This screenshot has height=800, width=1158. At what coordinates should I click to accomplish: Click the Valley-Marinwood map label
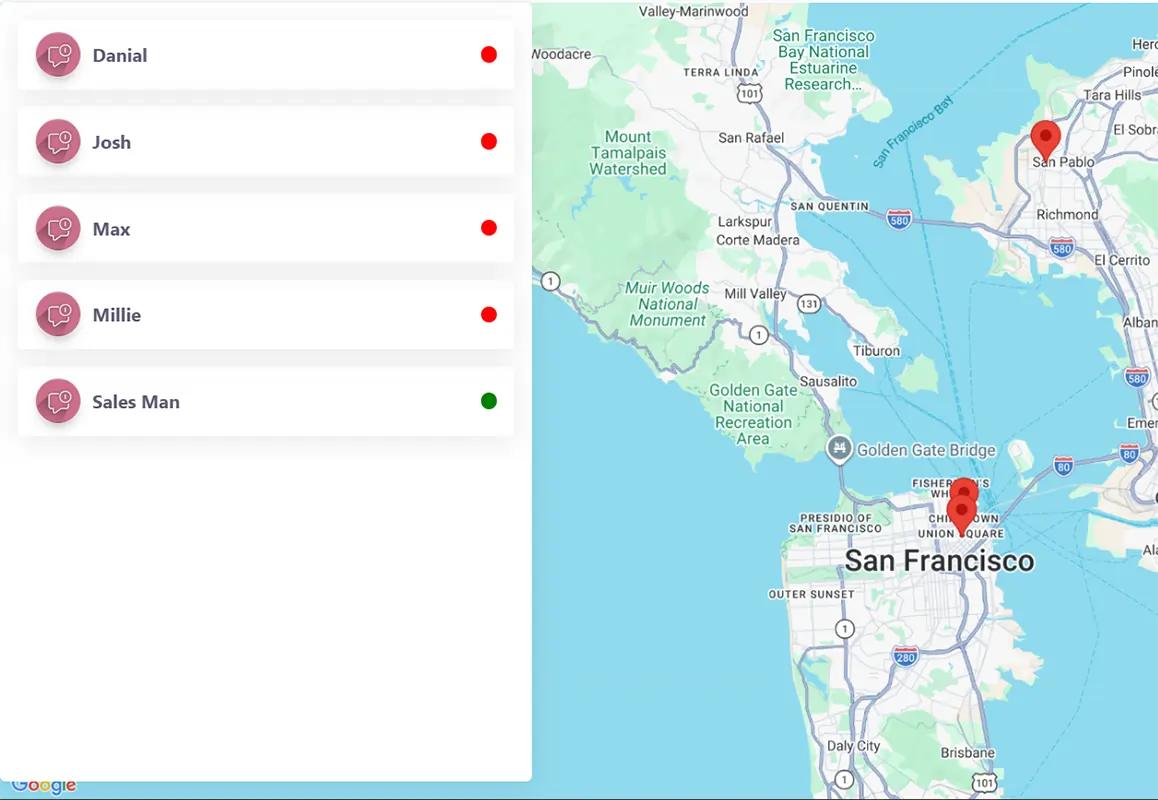[693, 11]
